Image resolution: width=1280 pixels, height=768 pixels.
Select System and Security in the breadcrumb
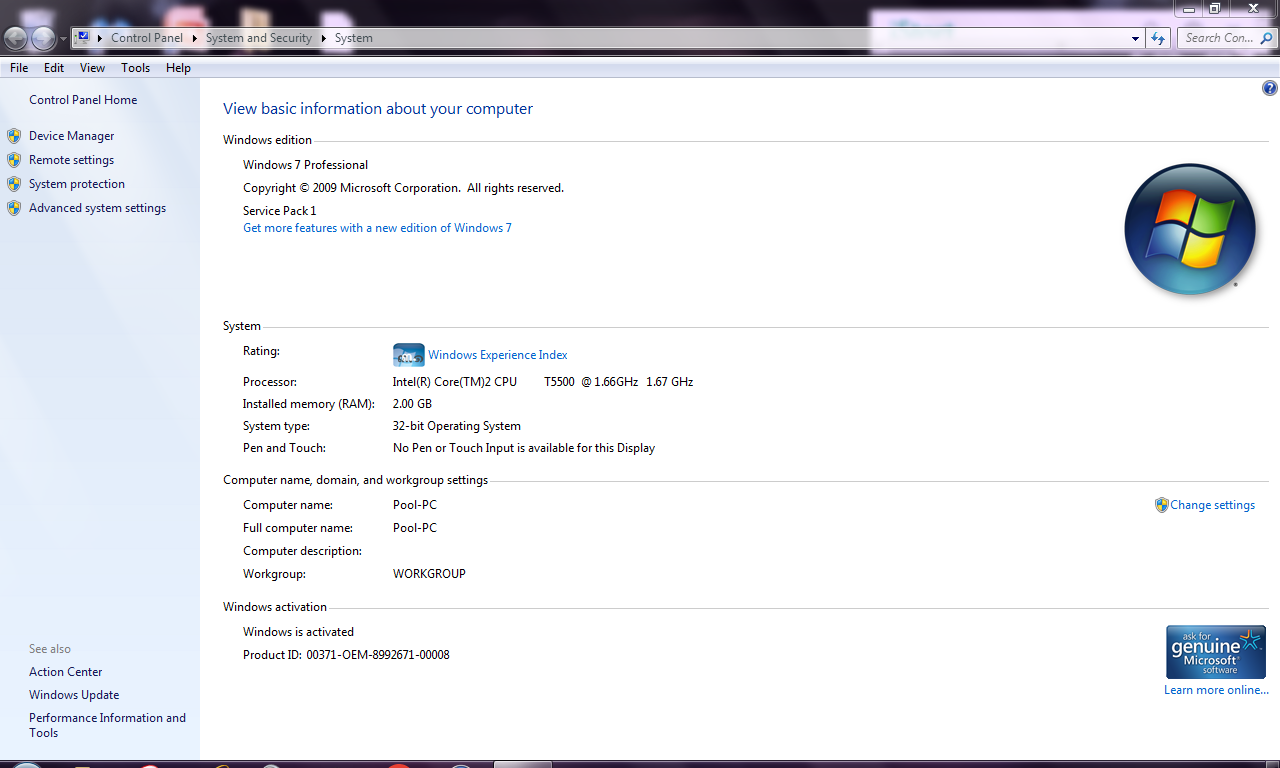tap(259, 38)
